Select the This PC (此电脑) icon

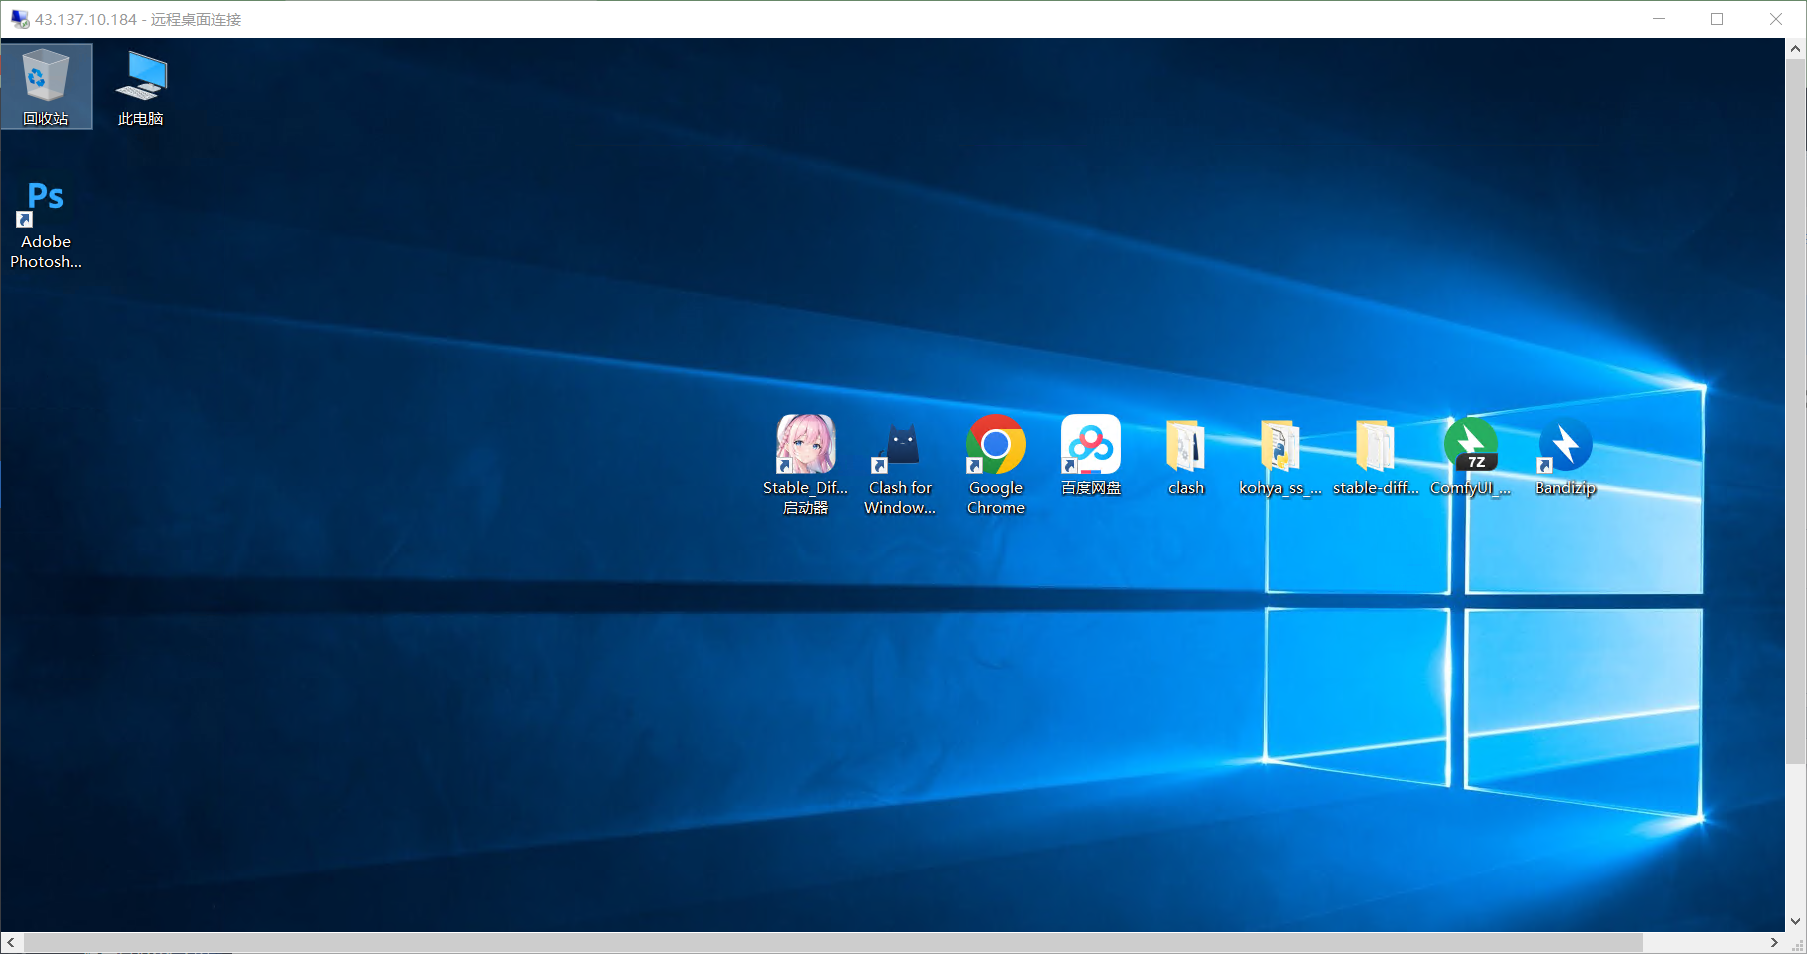point(141,86)
